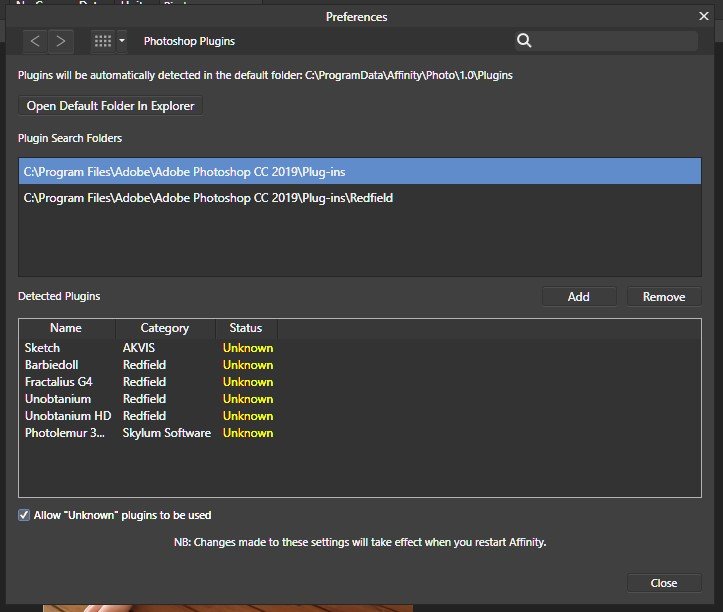
Task: Click the Close button
Action: pos(664,583)
